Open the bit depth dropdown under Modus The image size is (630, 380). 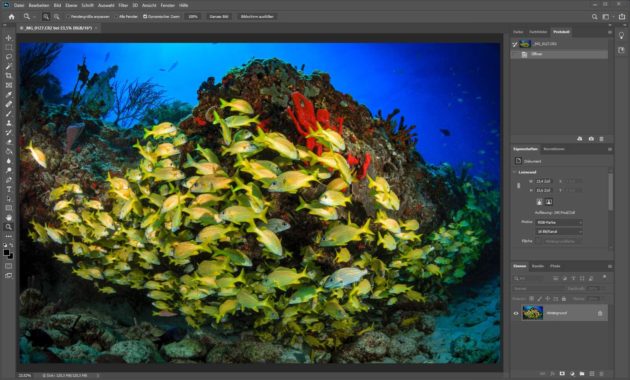coord(559,232)
